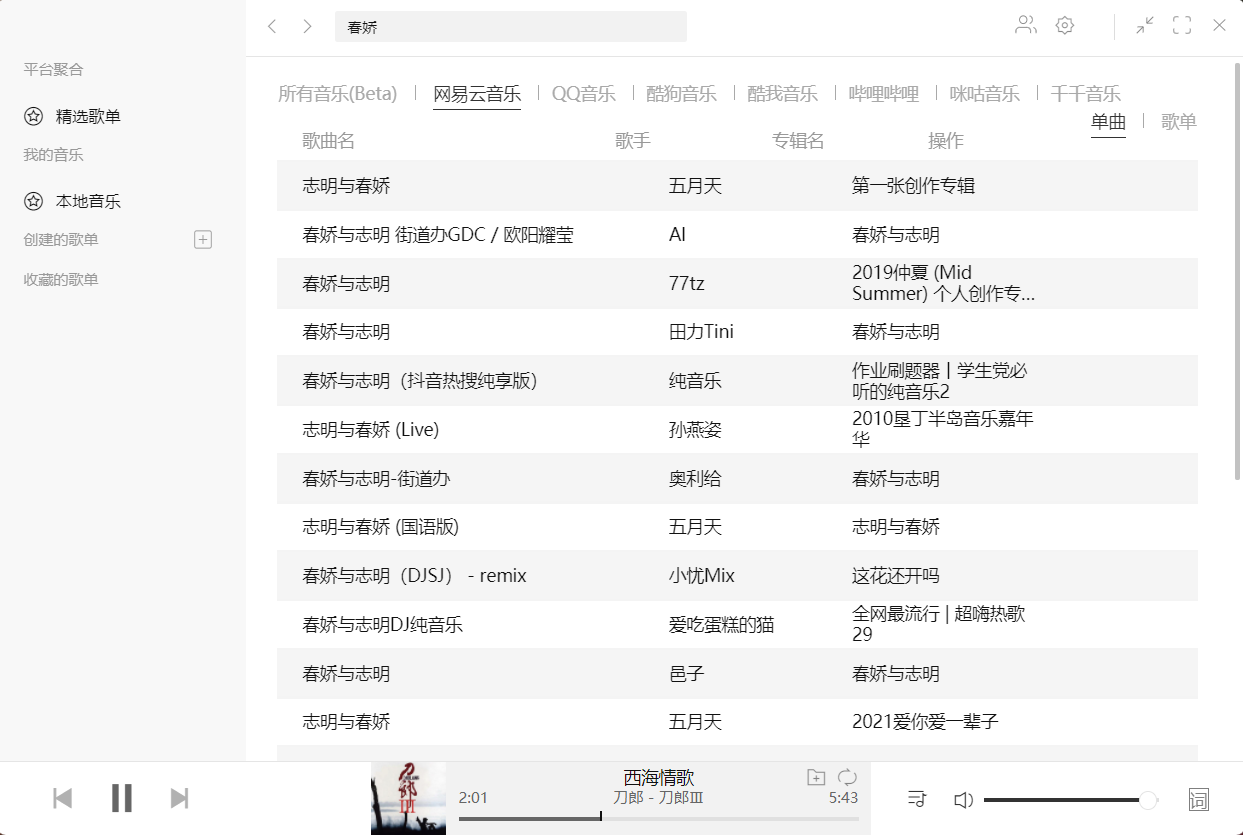Select 春娇与志明（DJSJ） - remix

(415, 576)
